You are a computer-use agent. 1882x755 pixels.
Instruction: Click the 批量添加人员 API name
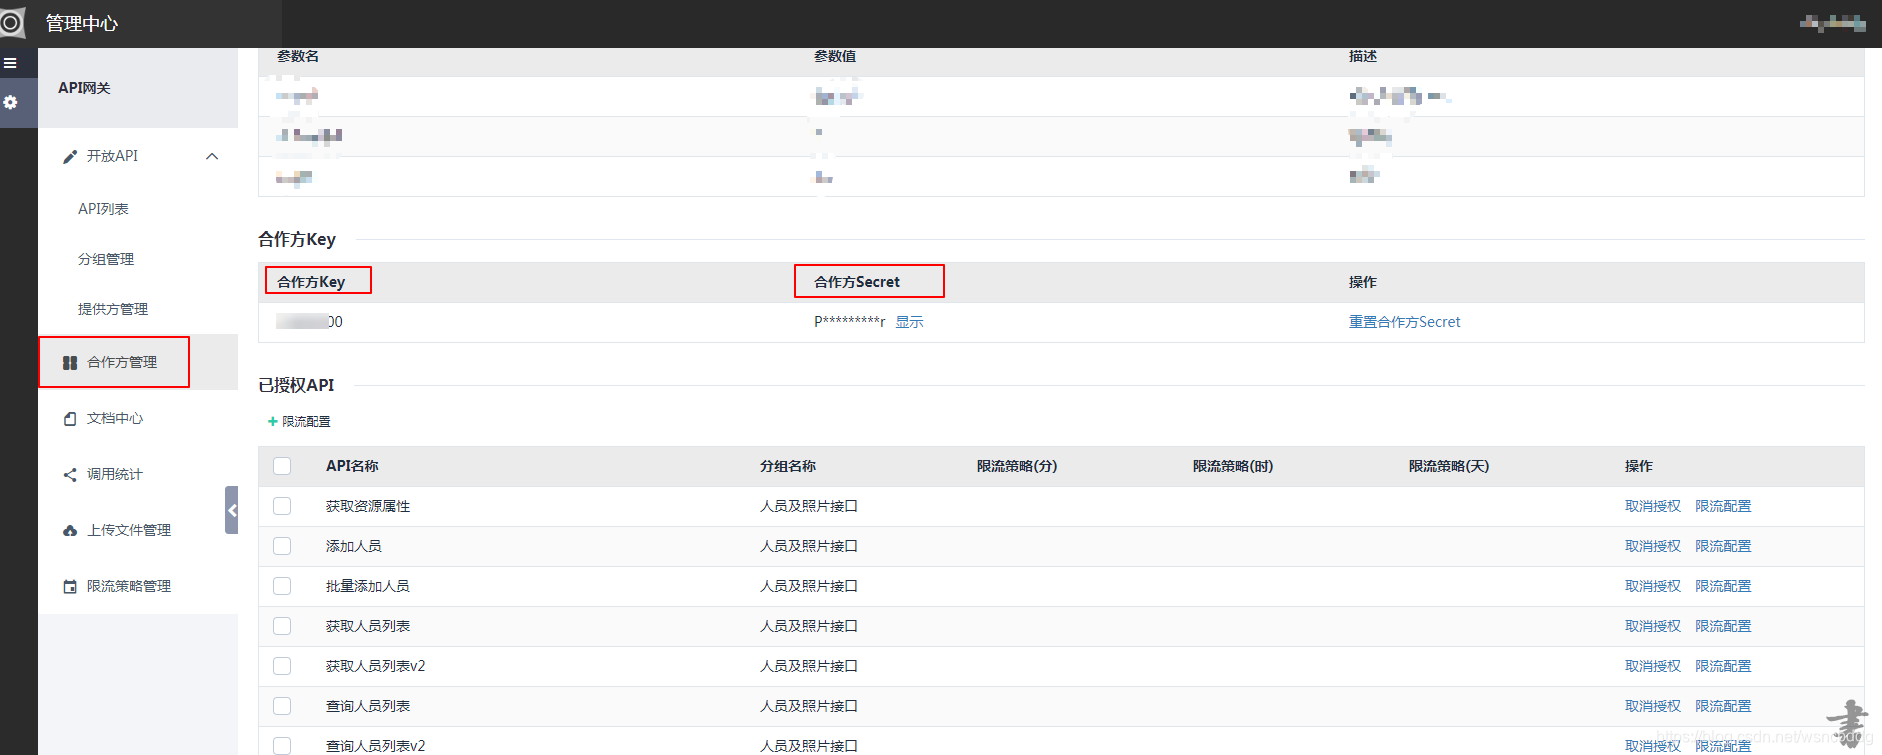click(x=368, y=586)
